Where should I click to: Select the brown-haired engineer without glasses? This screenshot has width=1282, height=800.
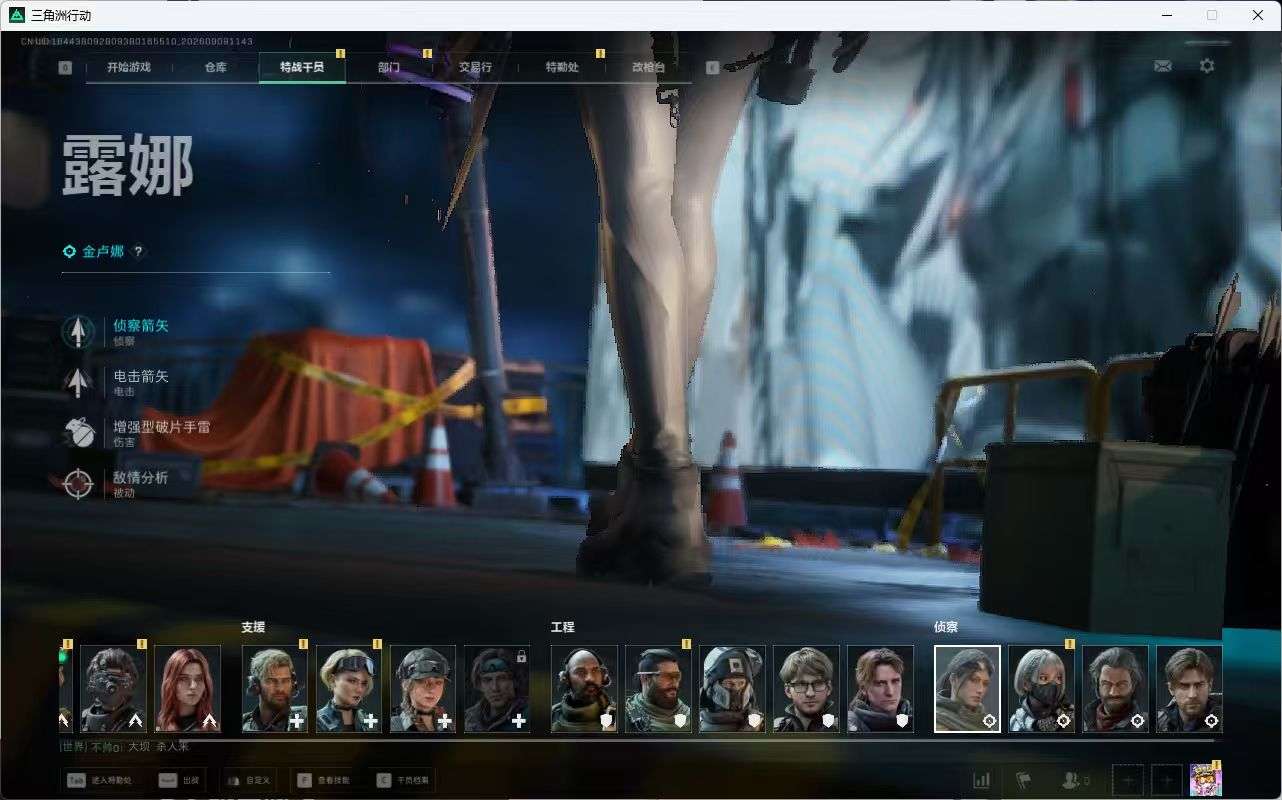click(x=880, y=689)
